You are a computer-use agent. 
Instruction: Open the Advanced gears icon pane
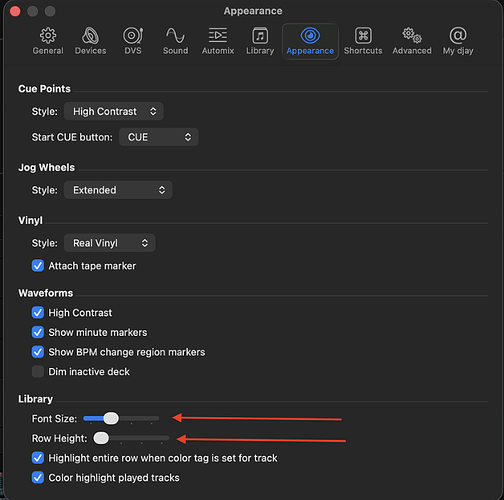[412, 35]
